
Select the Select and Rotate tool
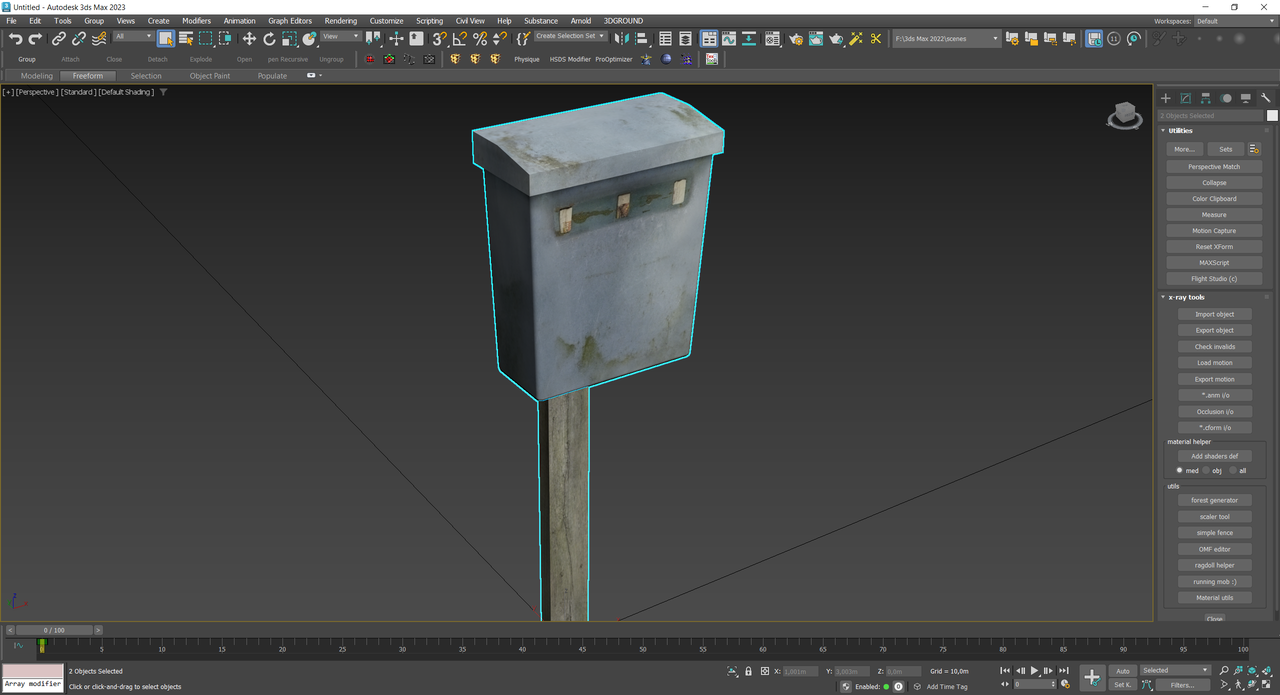click(x=269, y=39)
